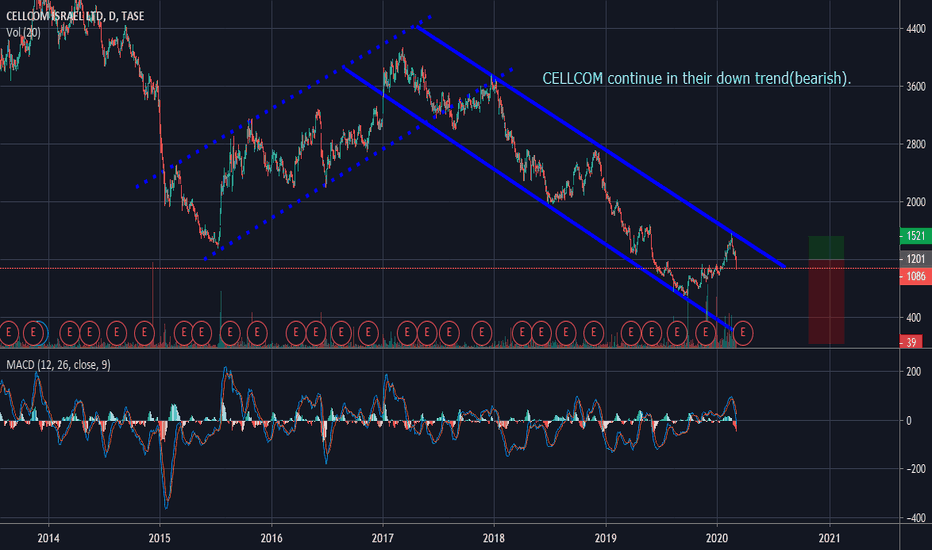Click the 3600 price axis value

tap(916, 86)
